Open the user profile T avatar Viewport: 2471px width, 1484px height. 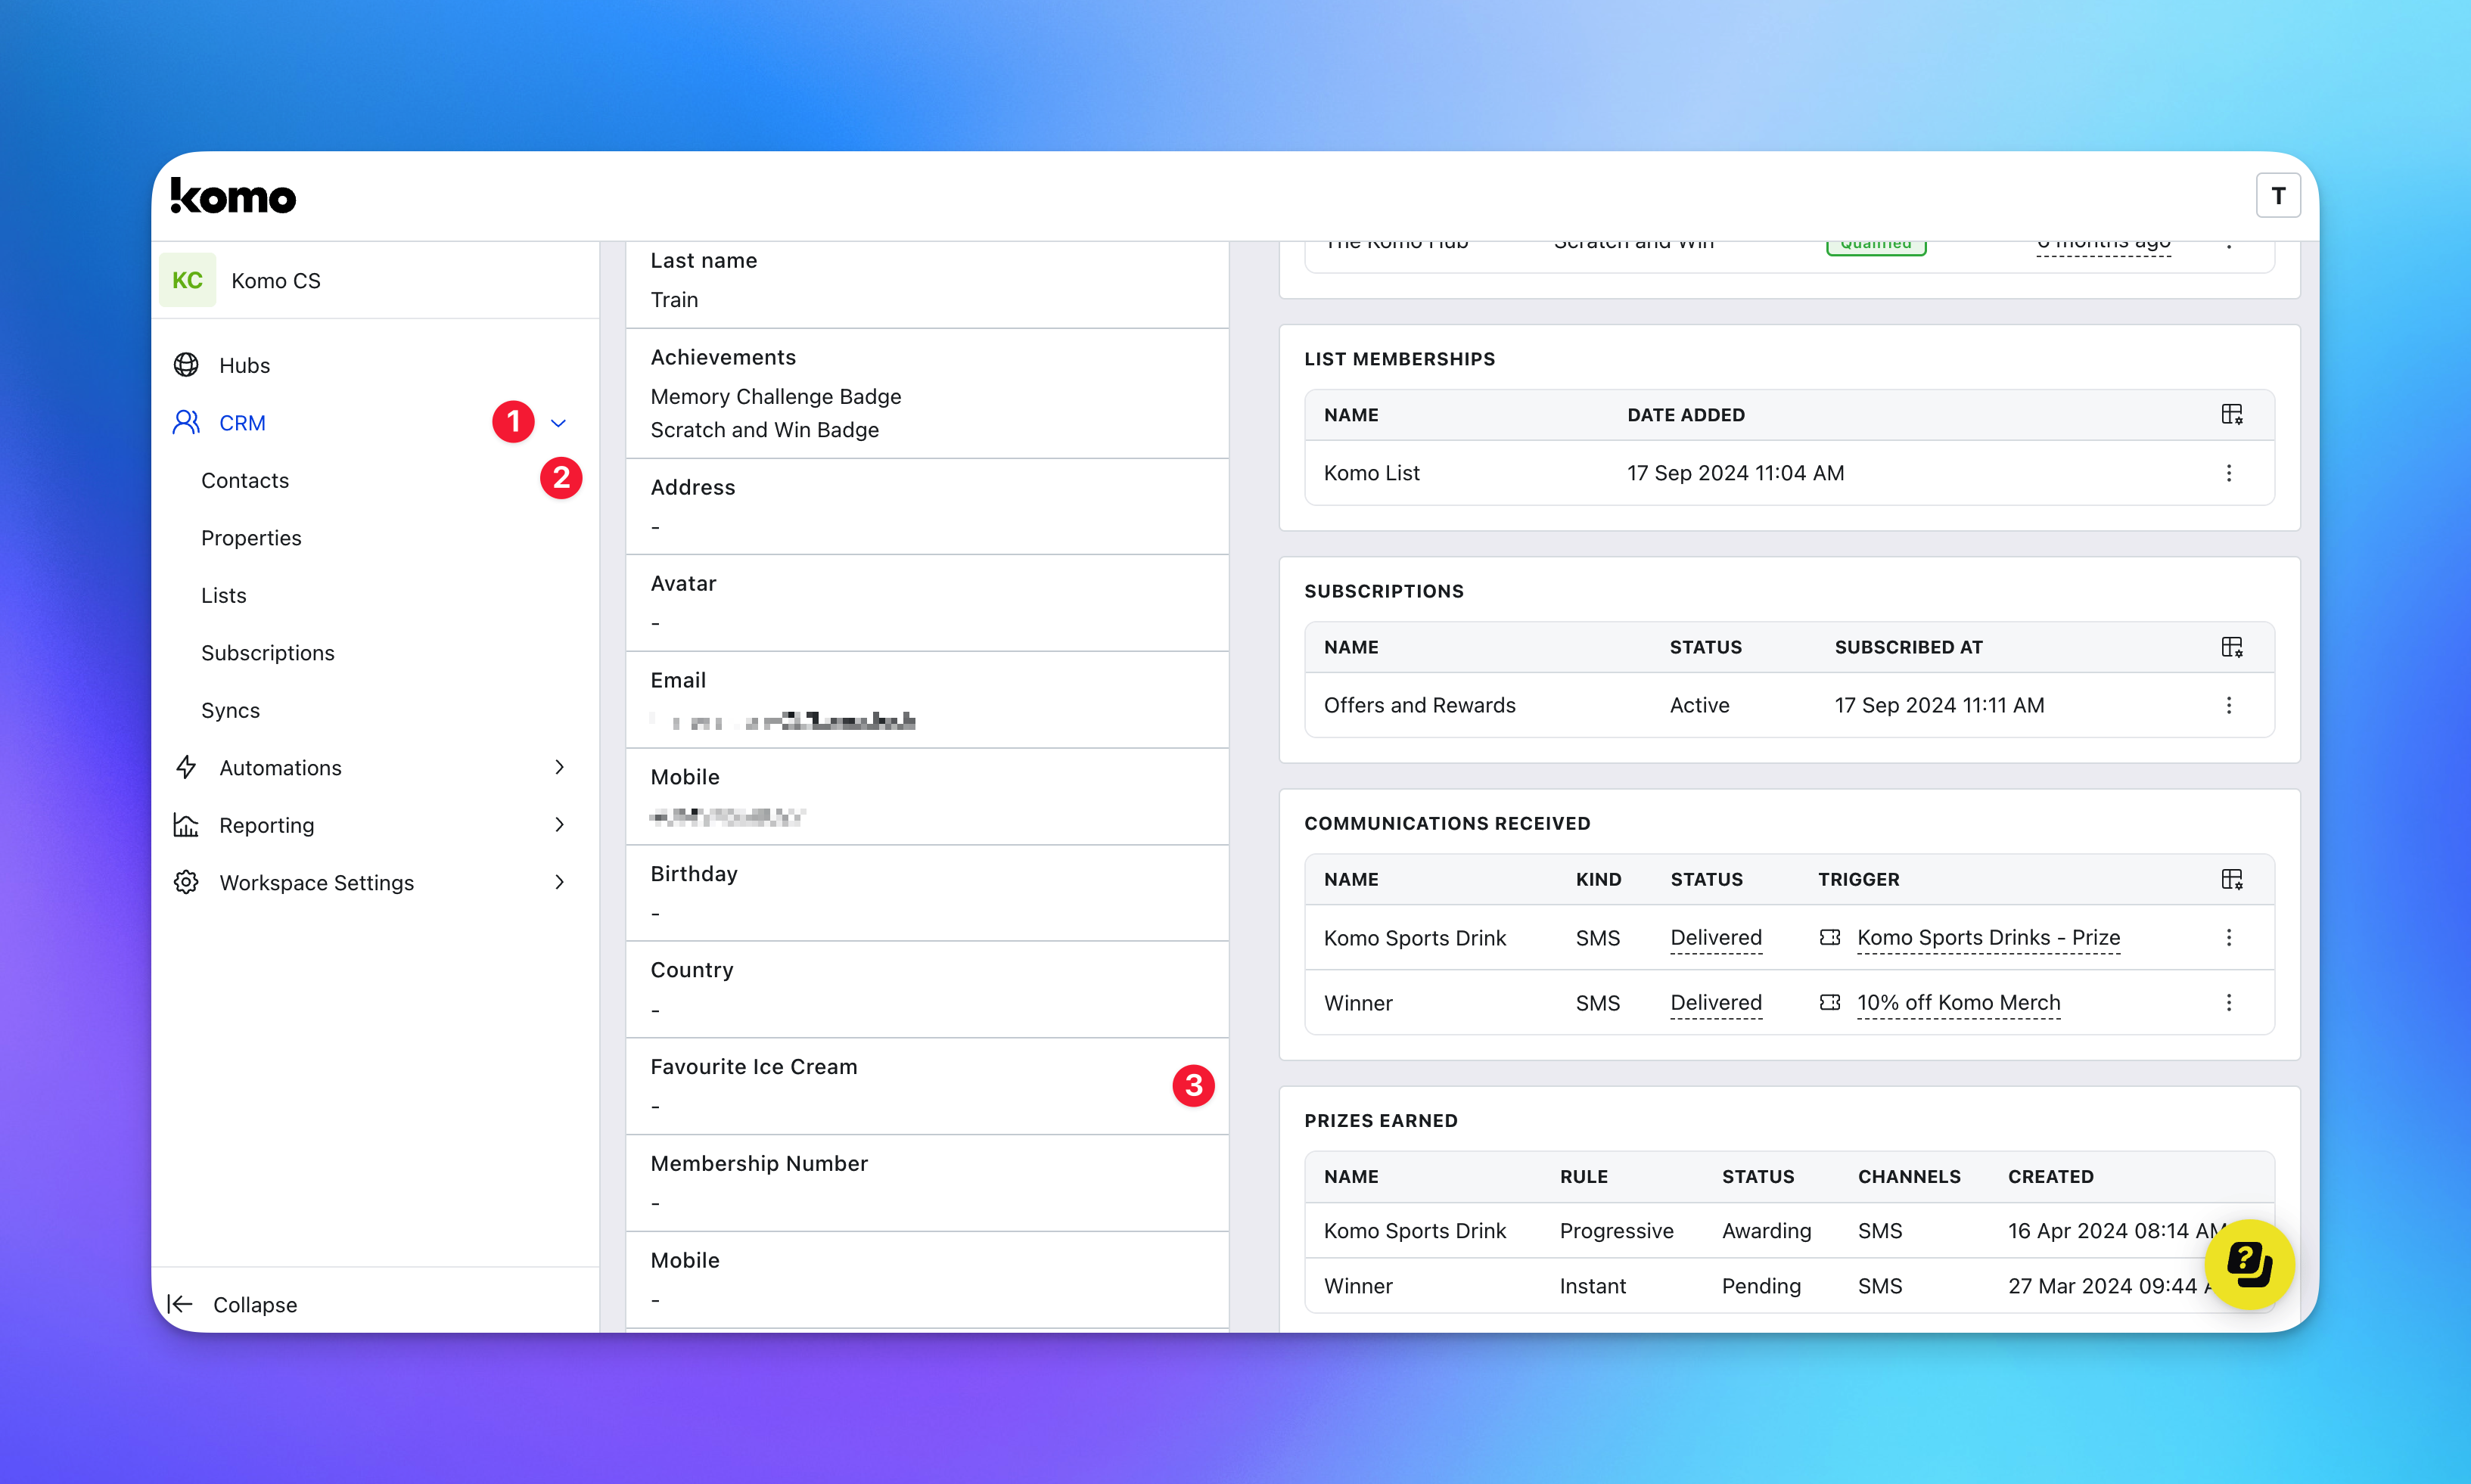(x=2277, y=196)
